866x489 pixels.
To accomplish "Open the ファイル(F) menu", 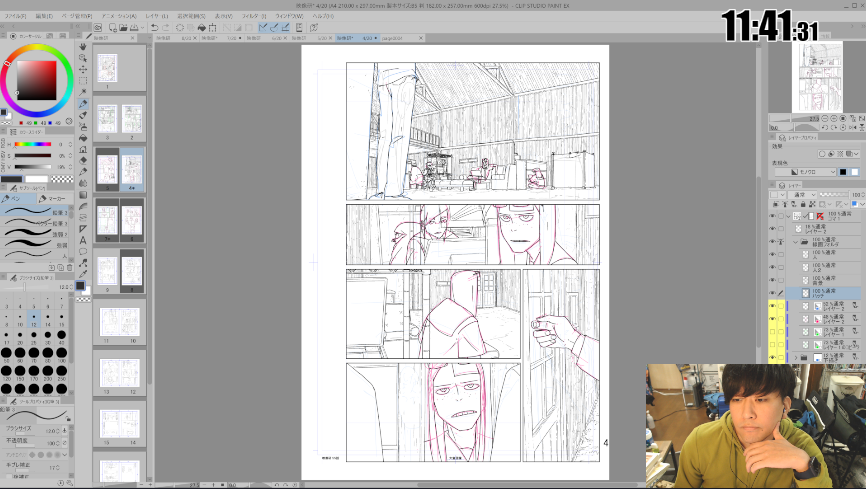I will tap(15, 16).
